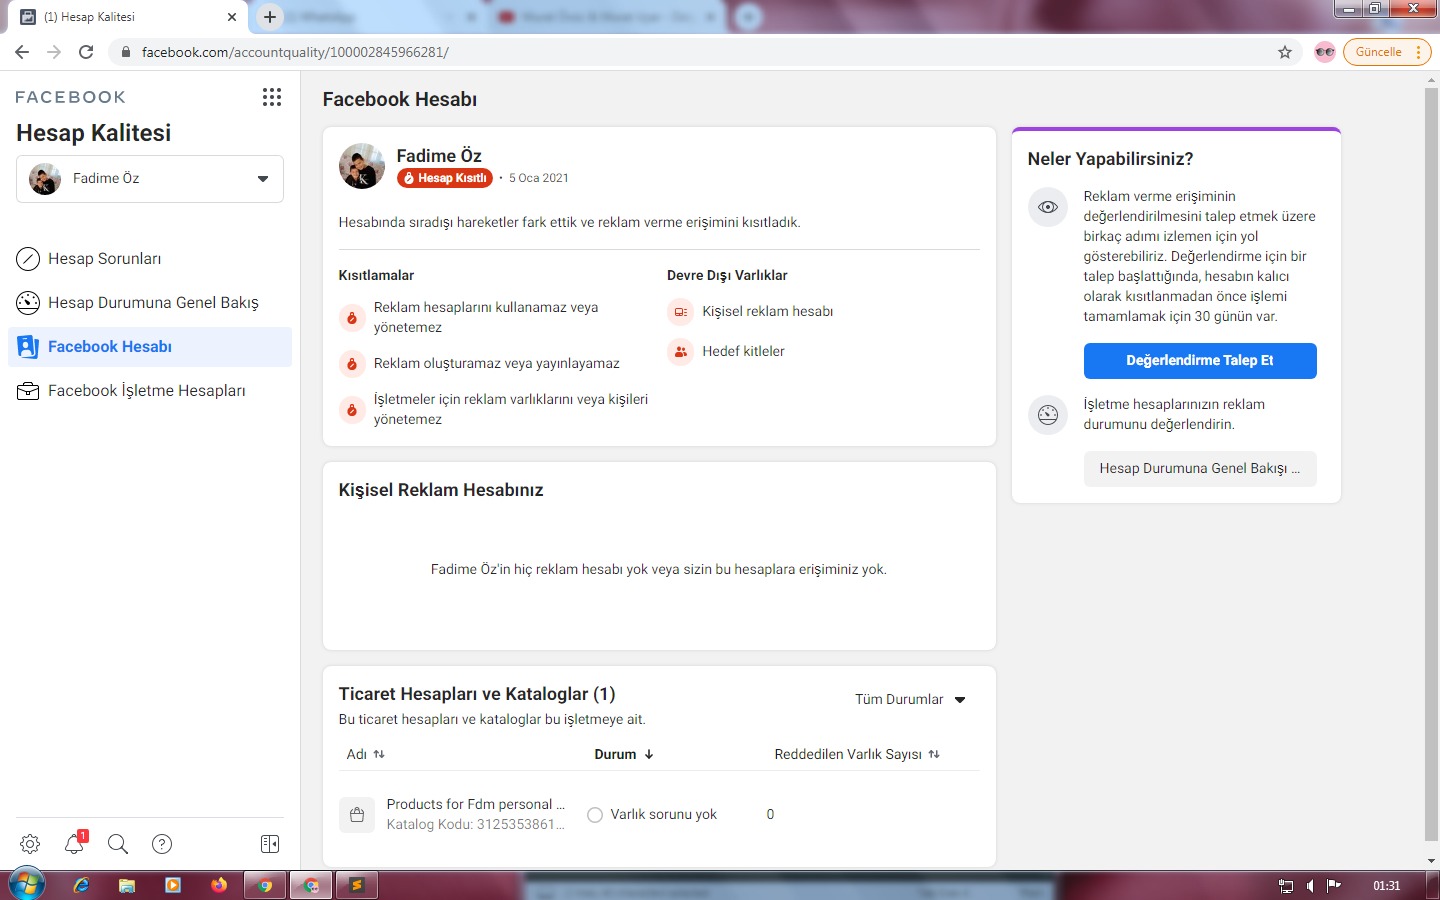Open a new browser tab
Screen dimensions: 1440x900
(270, 17)
